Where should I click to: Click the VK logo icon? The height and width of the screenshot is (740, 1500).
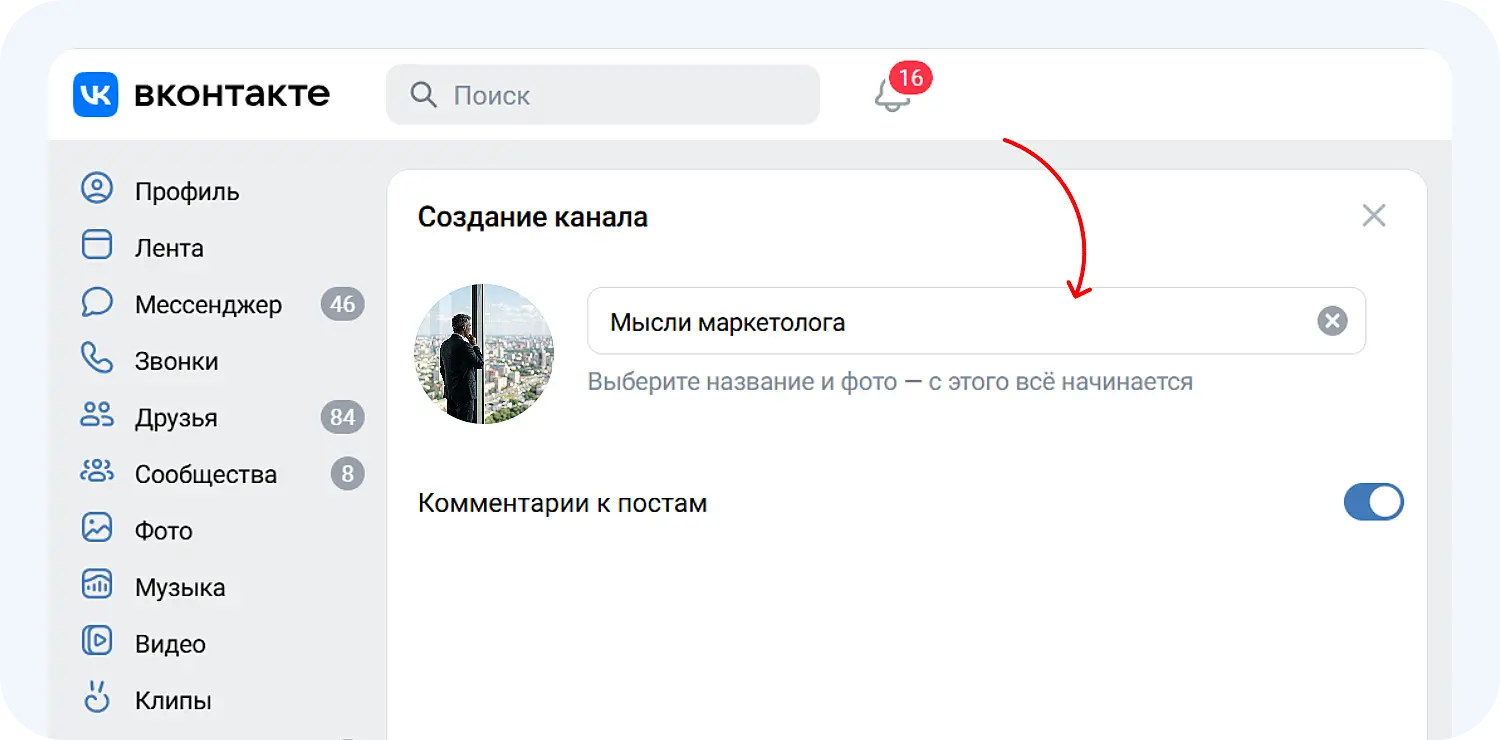[96, 95]
